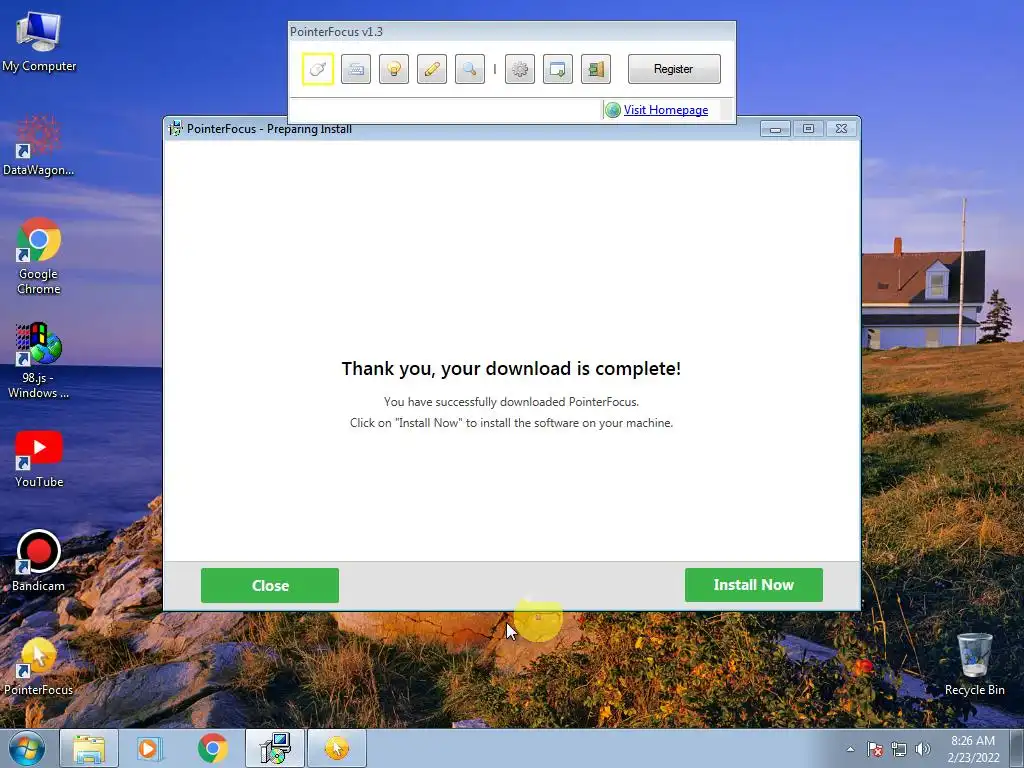Click the installer icon in the Preparing Install title bar
Image resolution: width=1024 pixels, height=768 pixels.
point(175,129)
